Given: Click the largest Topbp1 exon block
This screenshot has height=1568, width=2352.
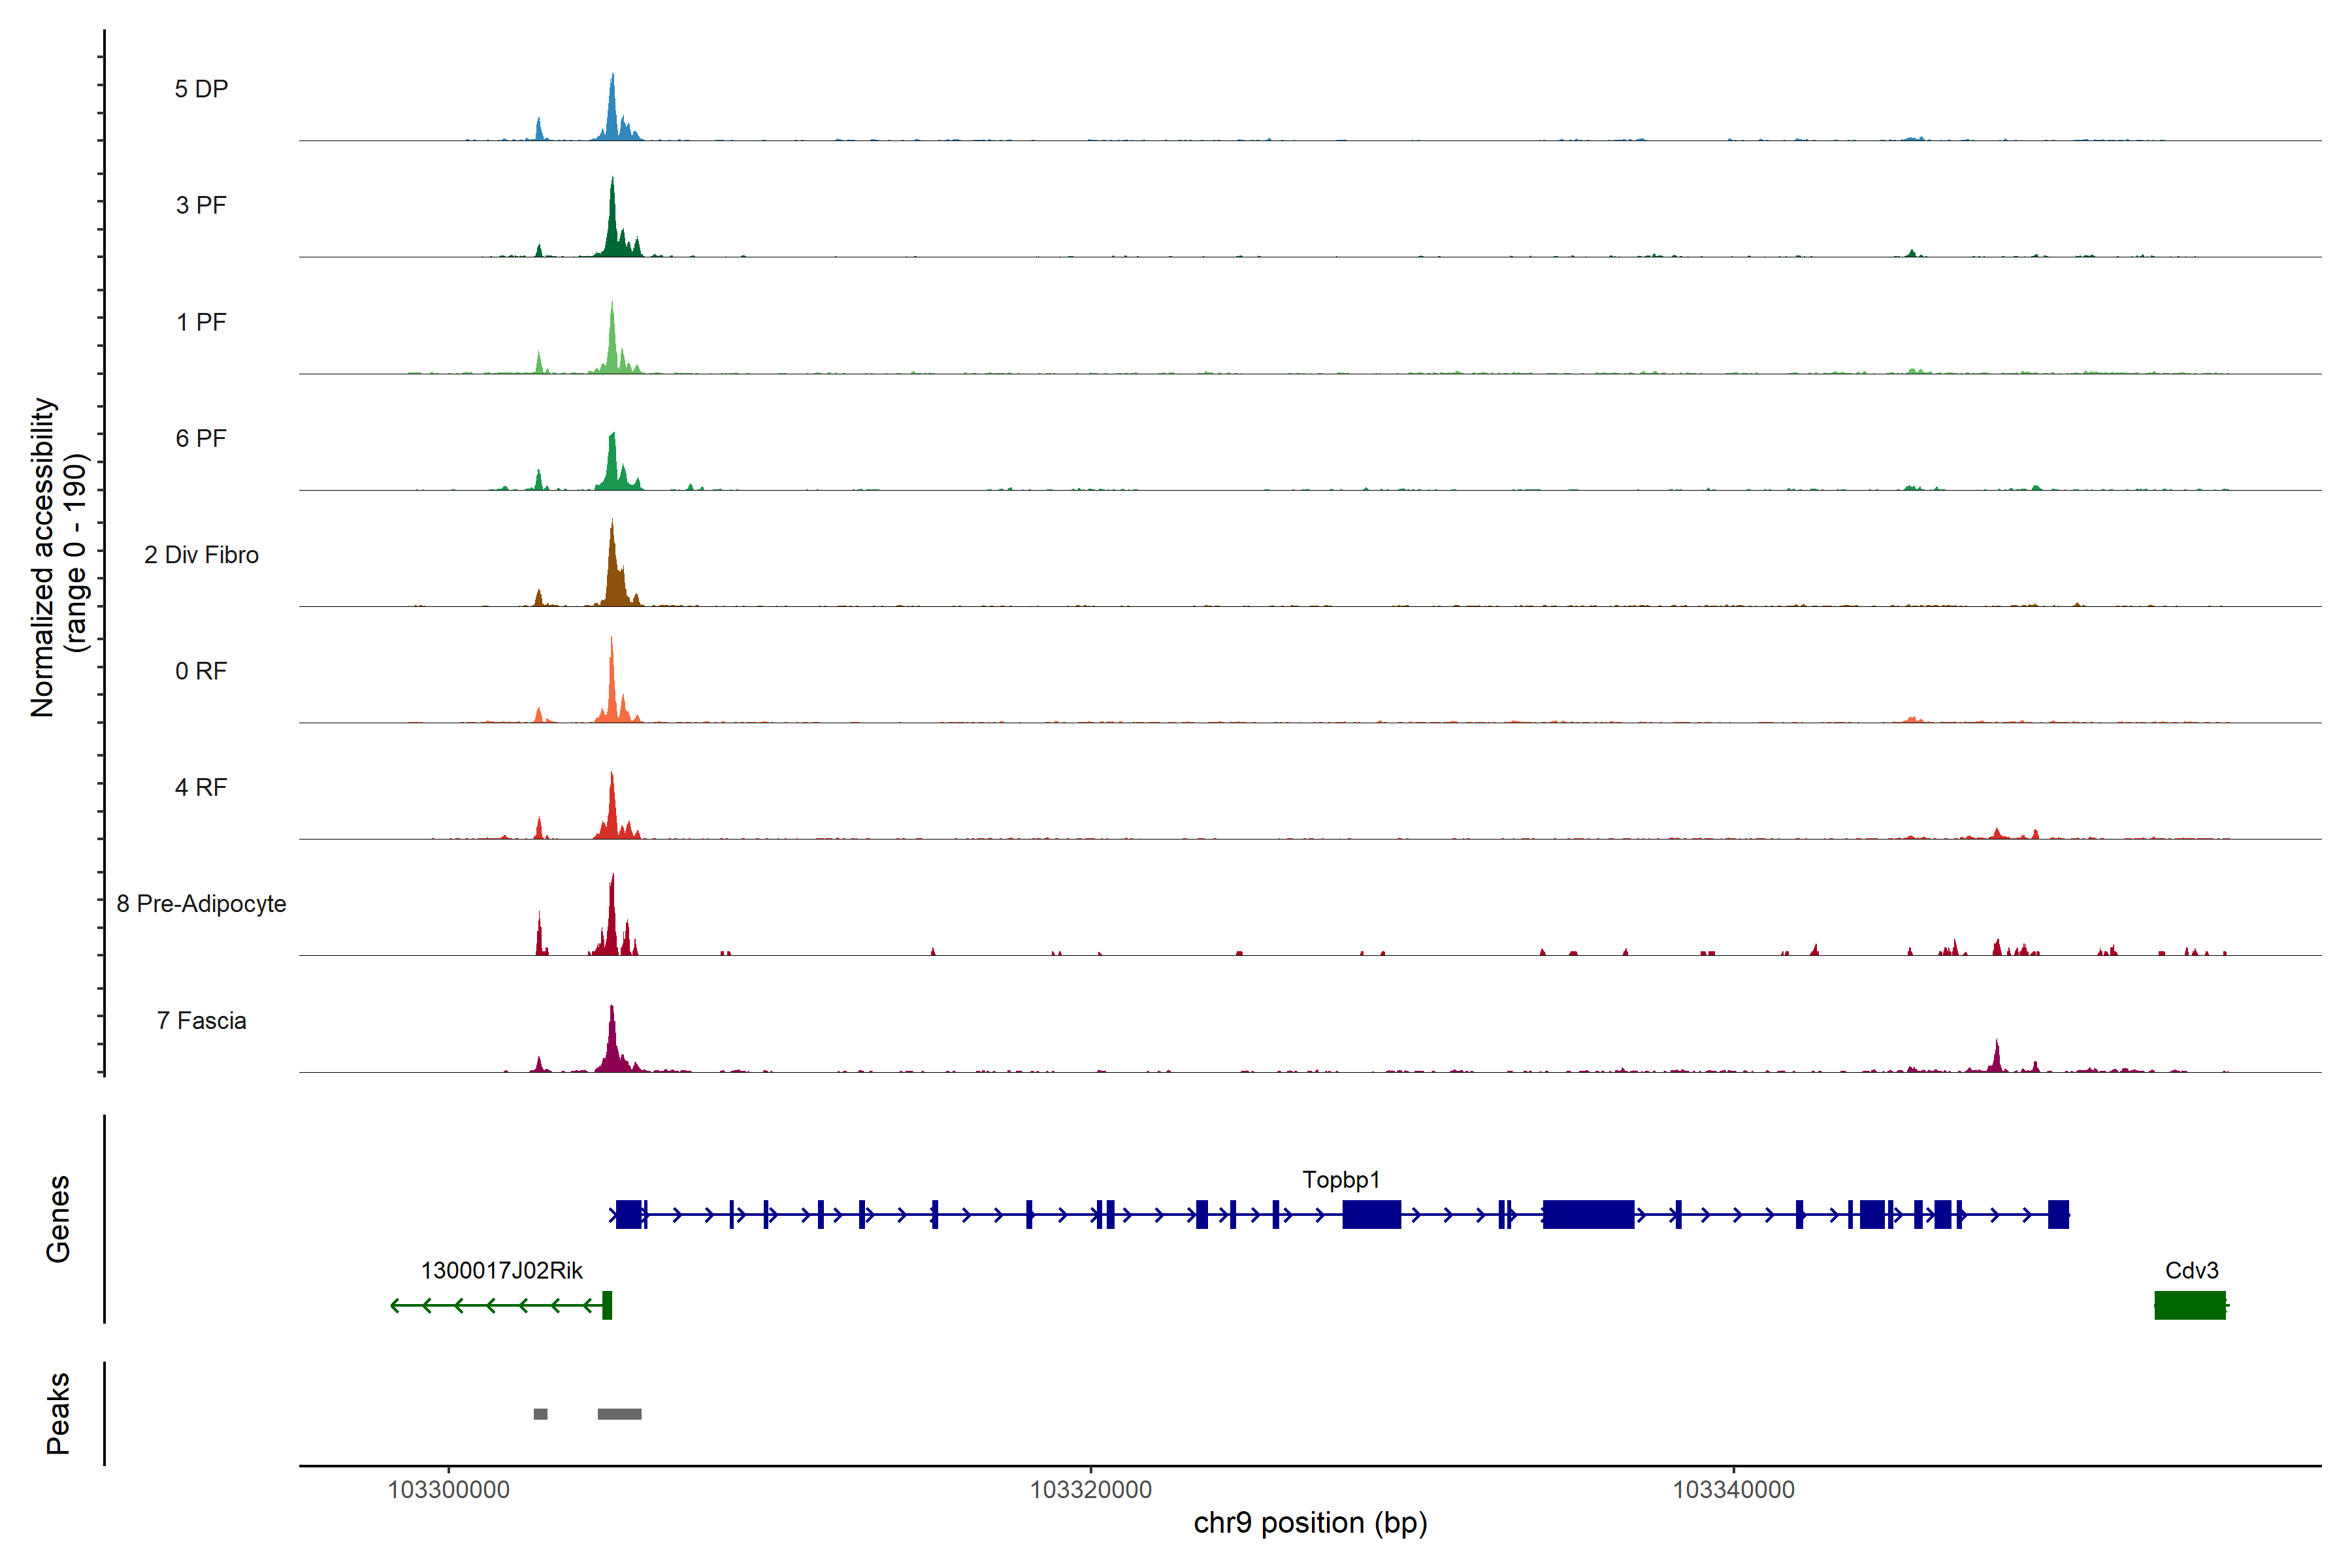Looking at the screenshot, I should 1588,1215.
